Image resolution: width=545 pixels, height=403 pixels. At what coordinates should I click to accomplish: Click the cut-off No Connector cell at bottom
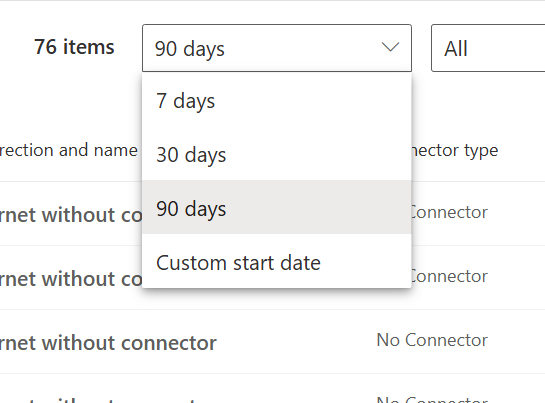point(432,399)
